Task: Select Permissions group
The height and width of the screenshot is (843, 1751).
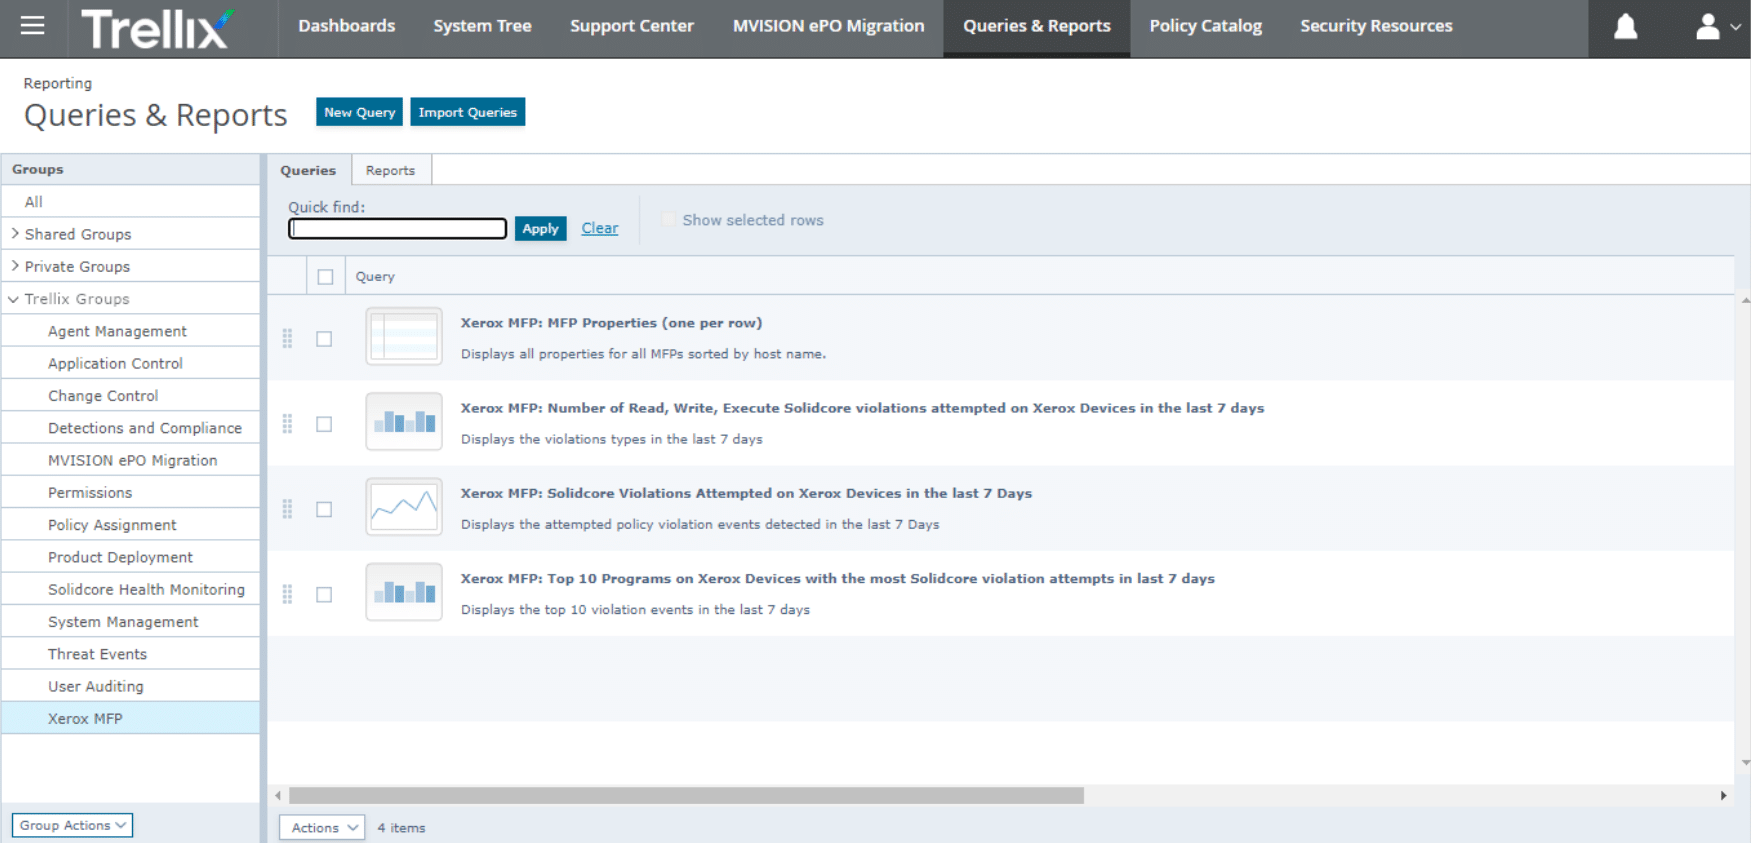Action: tap(130, 492)
